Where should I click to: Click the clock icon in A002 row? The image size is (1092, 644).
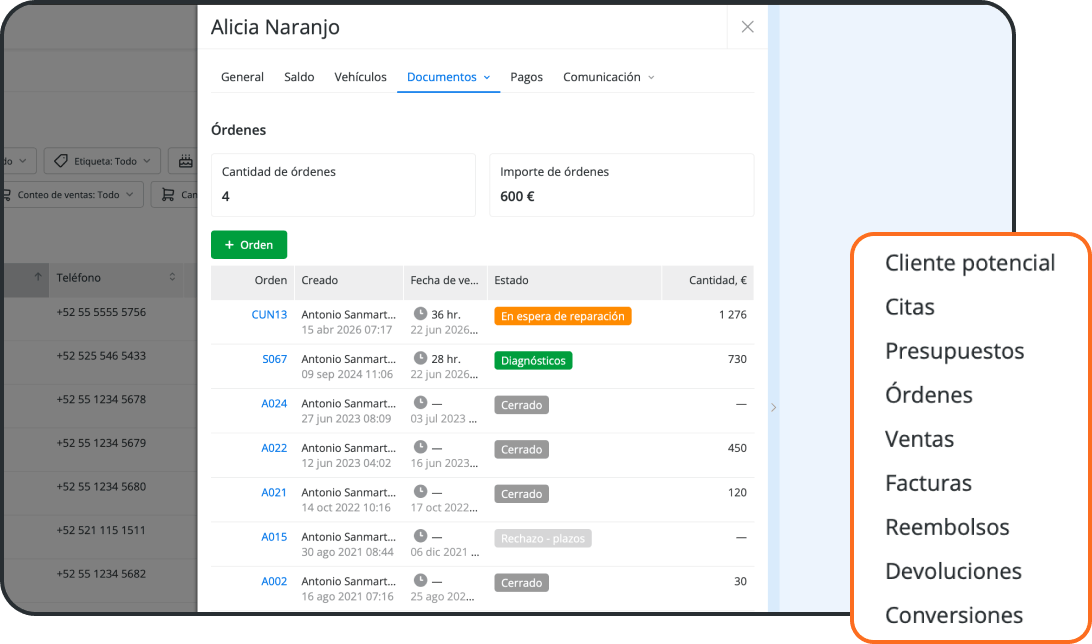pos(420,581)
